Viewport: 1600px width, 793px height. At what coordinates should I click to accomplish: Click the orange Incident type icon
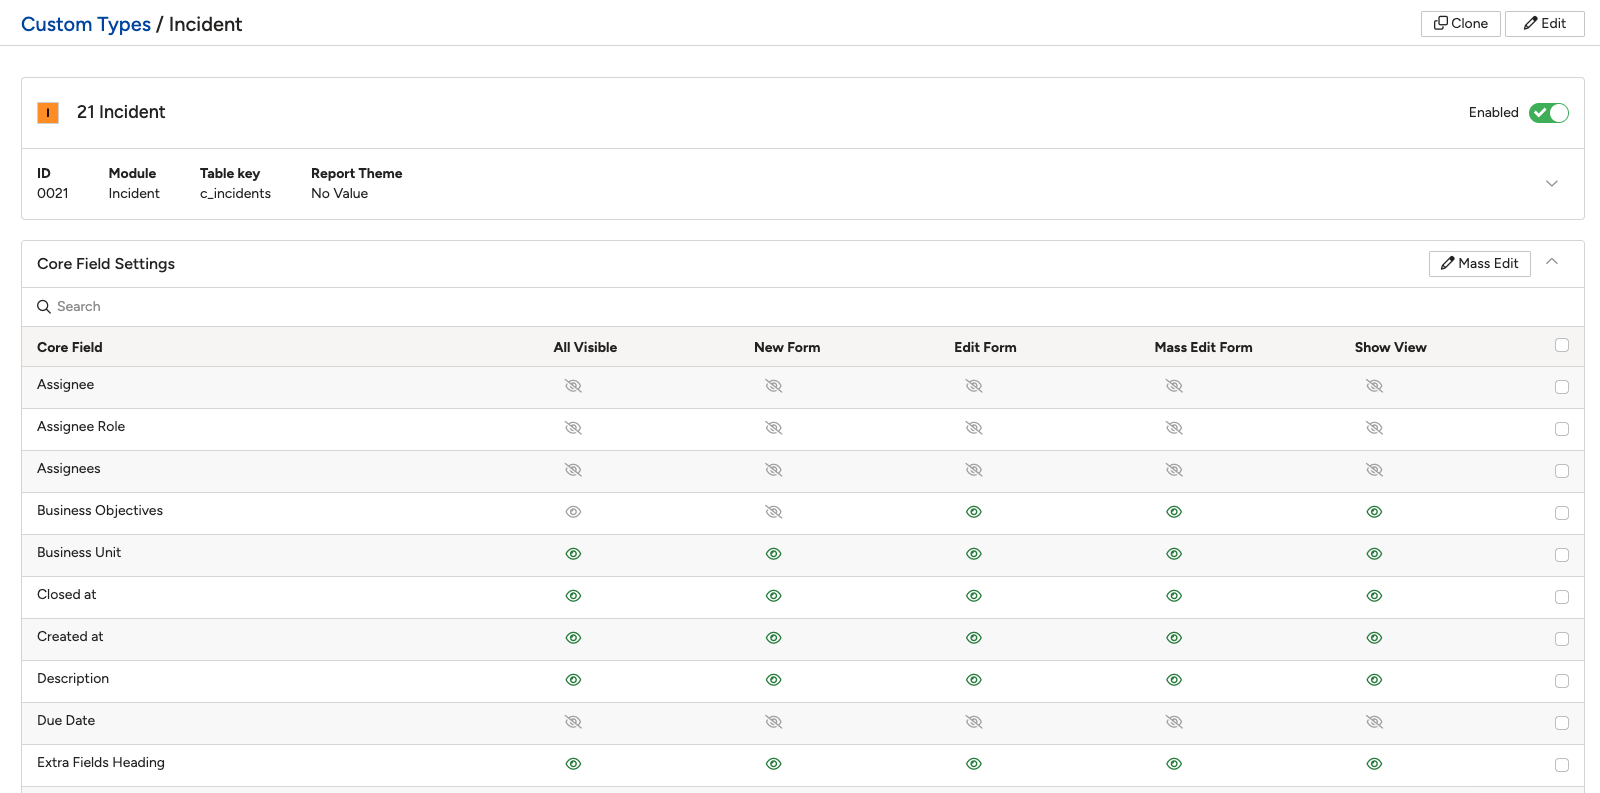[x=48, y=113]
